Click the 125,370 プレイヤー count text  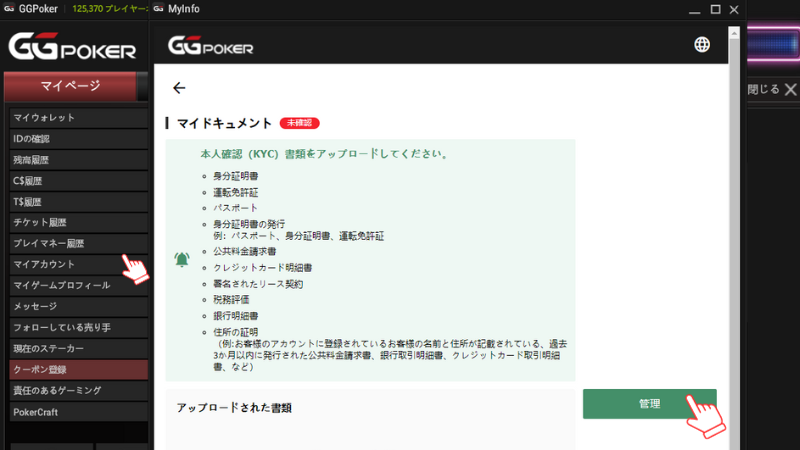coord(110,9)
